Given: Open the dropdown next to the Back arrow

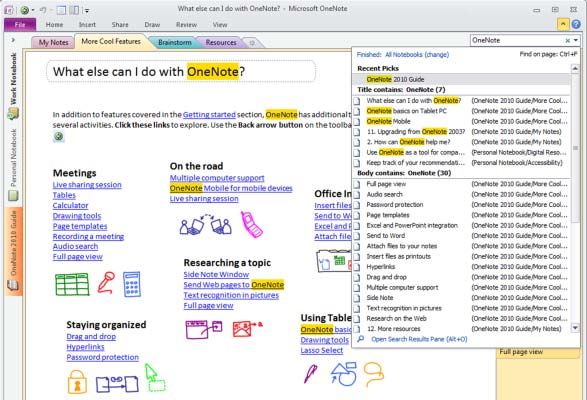Looking at the screenshot, I should click(33, 10).
